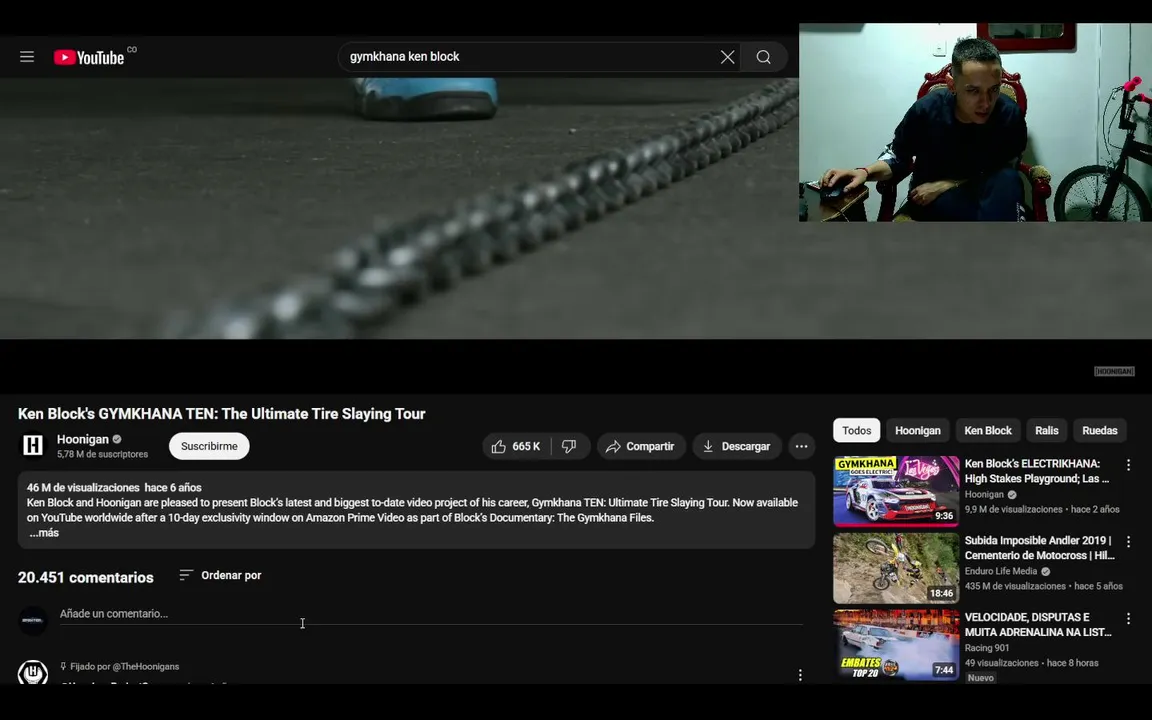Click 46 M de visualizaciones text
Viewport: 1152px width, 720px height.
coord(83,488)
